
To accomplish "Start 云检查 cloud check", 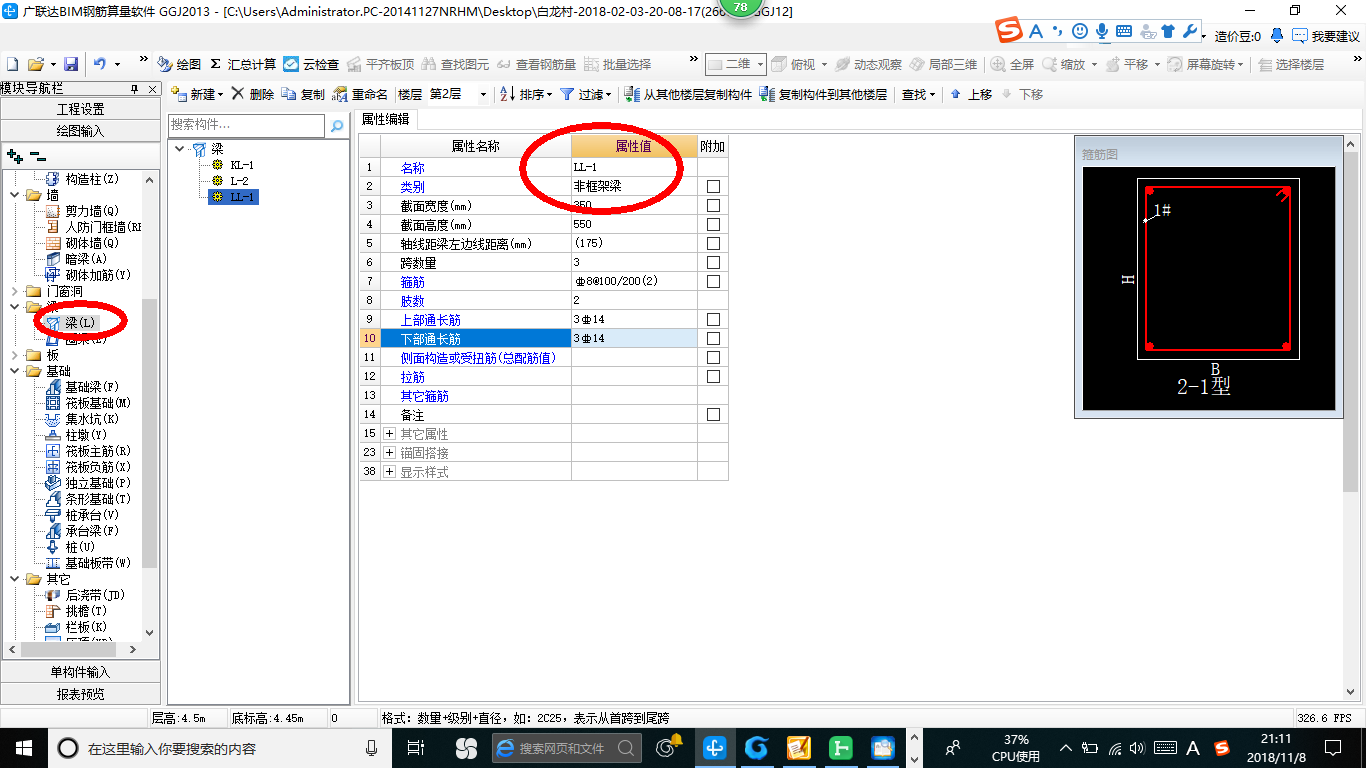I will 311,64.
